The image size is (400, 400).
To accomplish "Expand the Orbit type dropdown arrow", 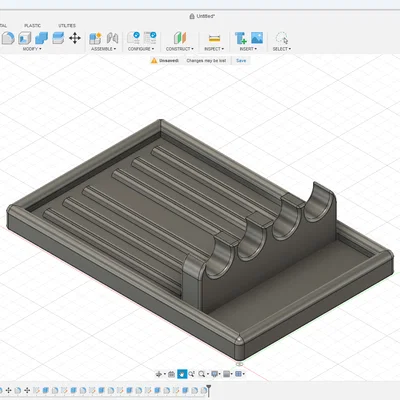I will [164, 374].
